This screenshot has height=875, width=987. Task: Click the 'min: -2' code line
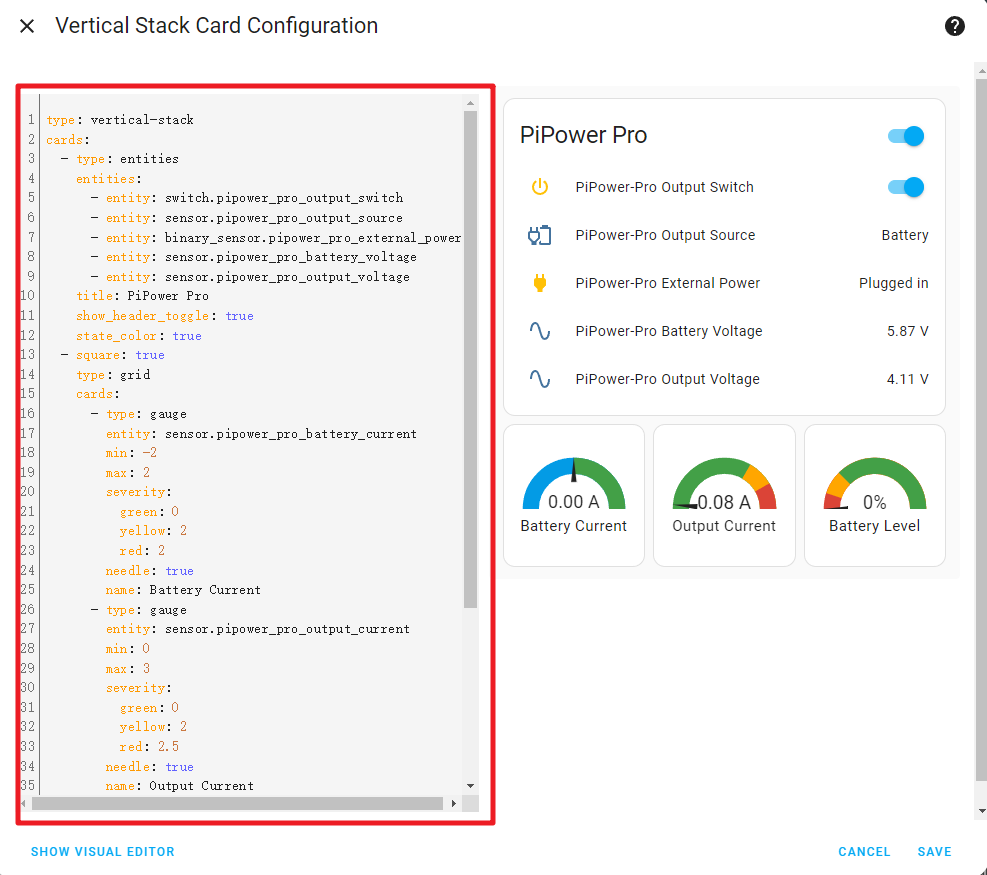pos(132,453)
